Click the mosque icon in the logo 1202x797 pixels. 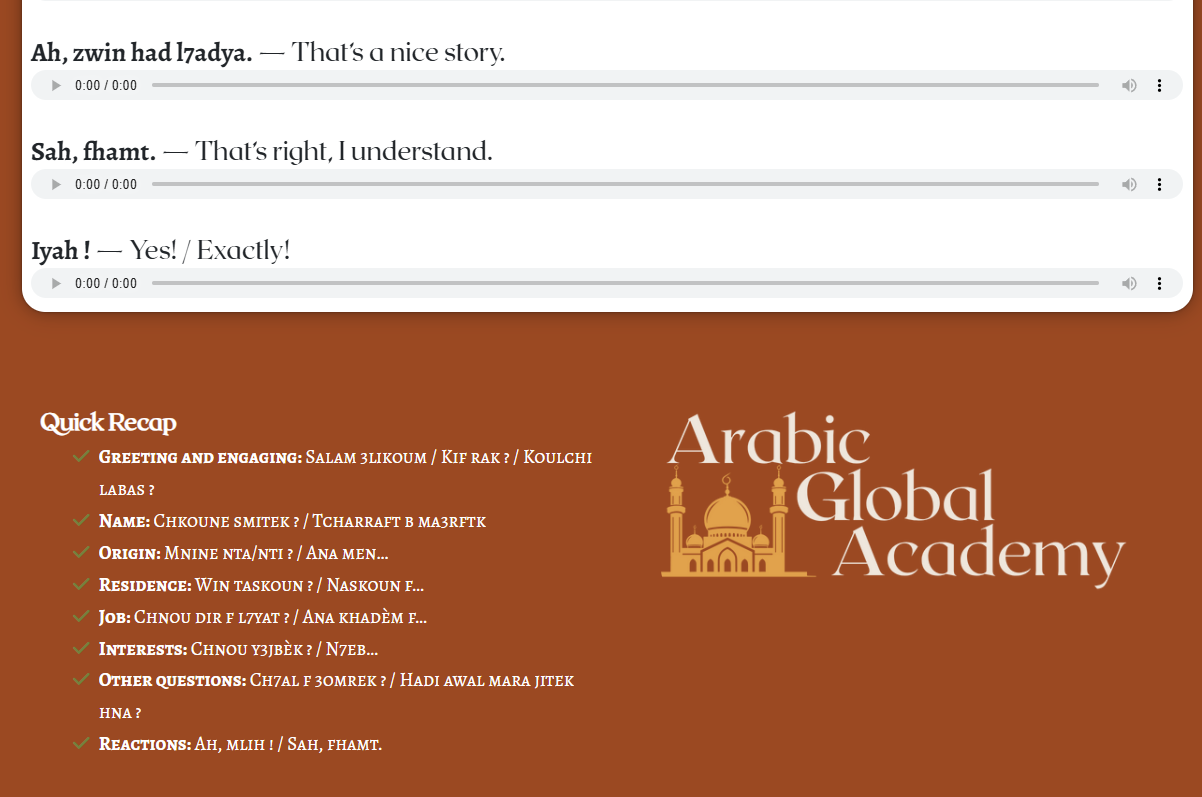click(729, 526)
